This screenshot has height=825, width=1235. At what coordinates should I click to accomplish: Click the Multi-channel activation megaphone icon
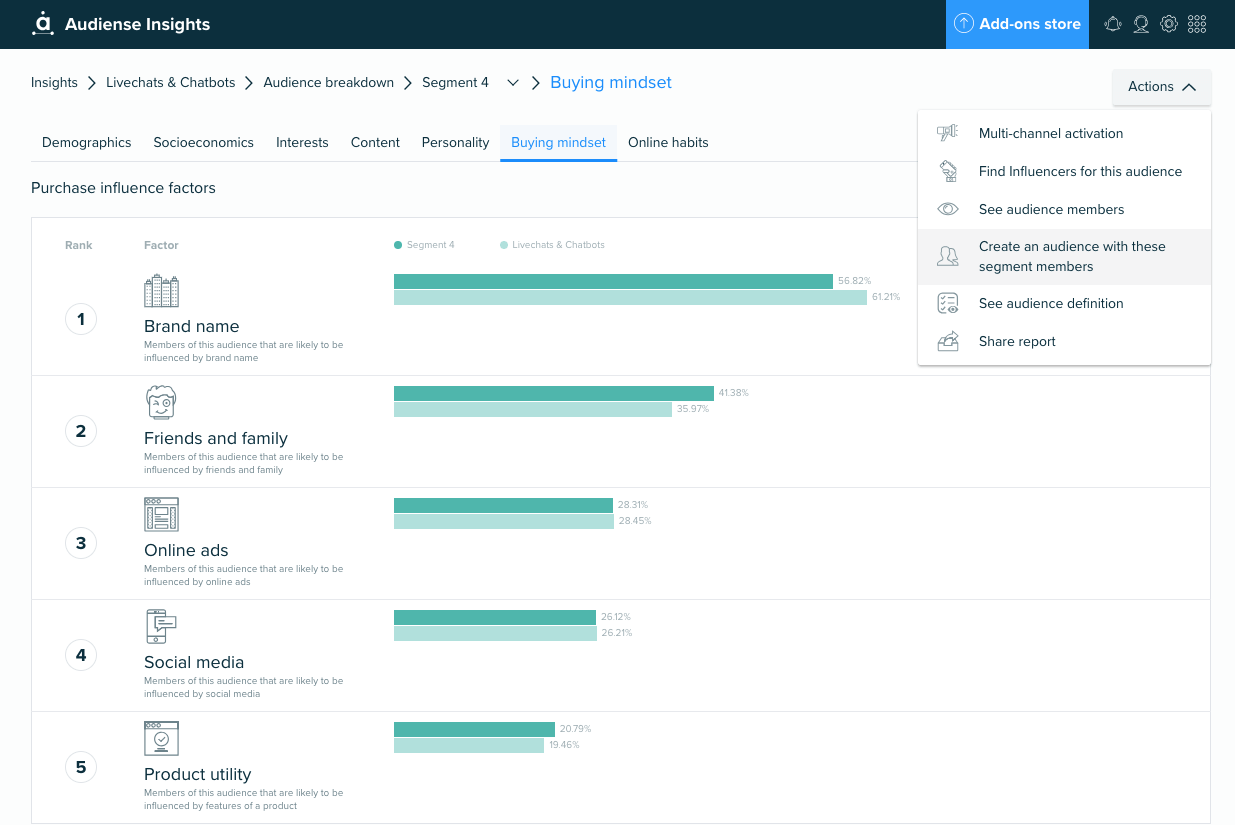947,133
